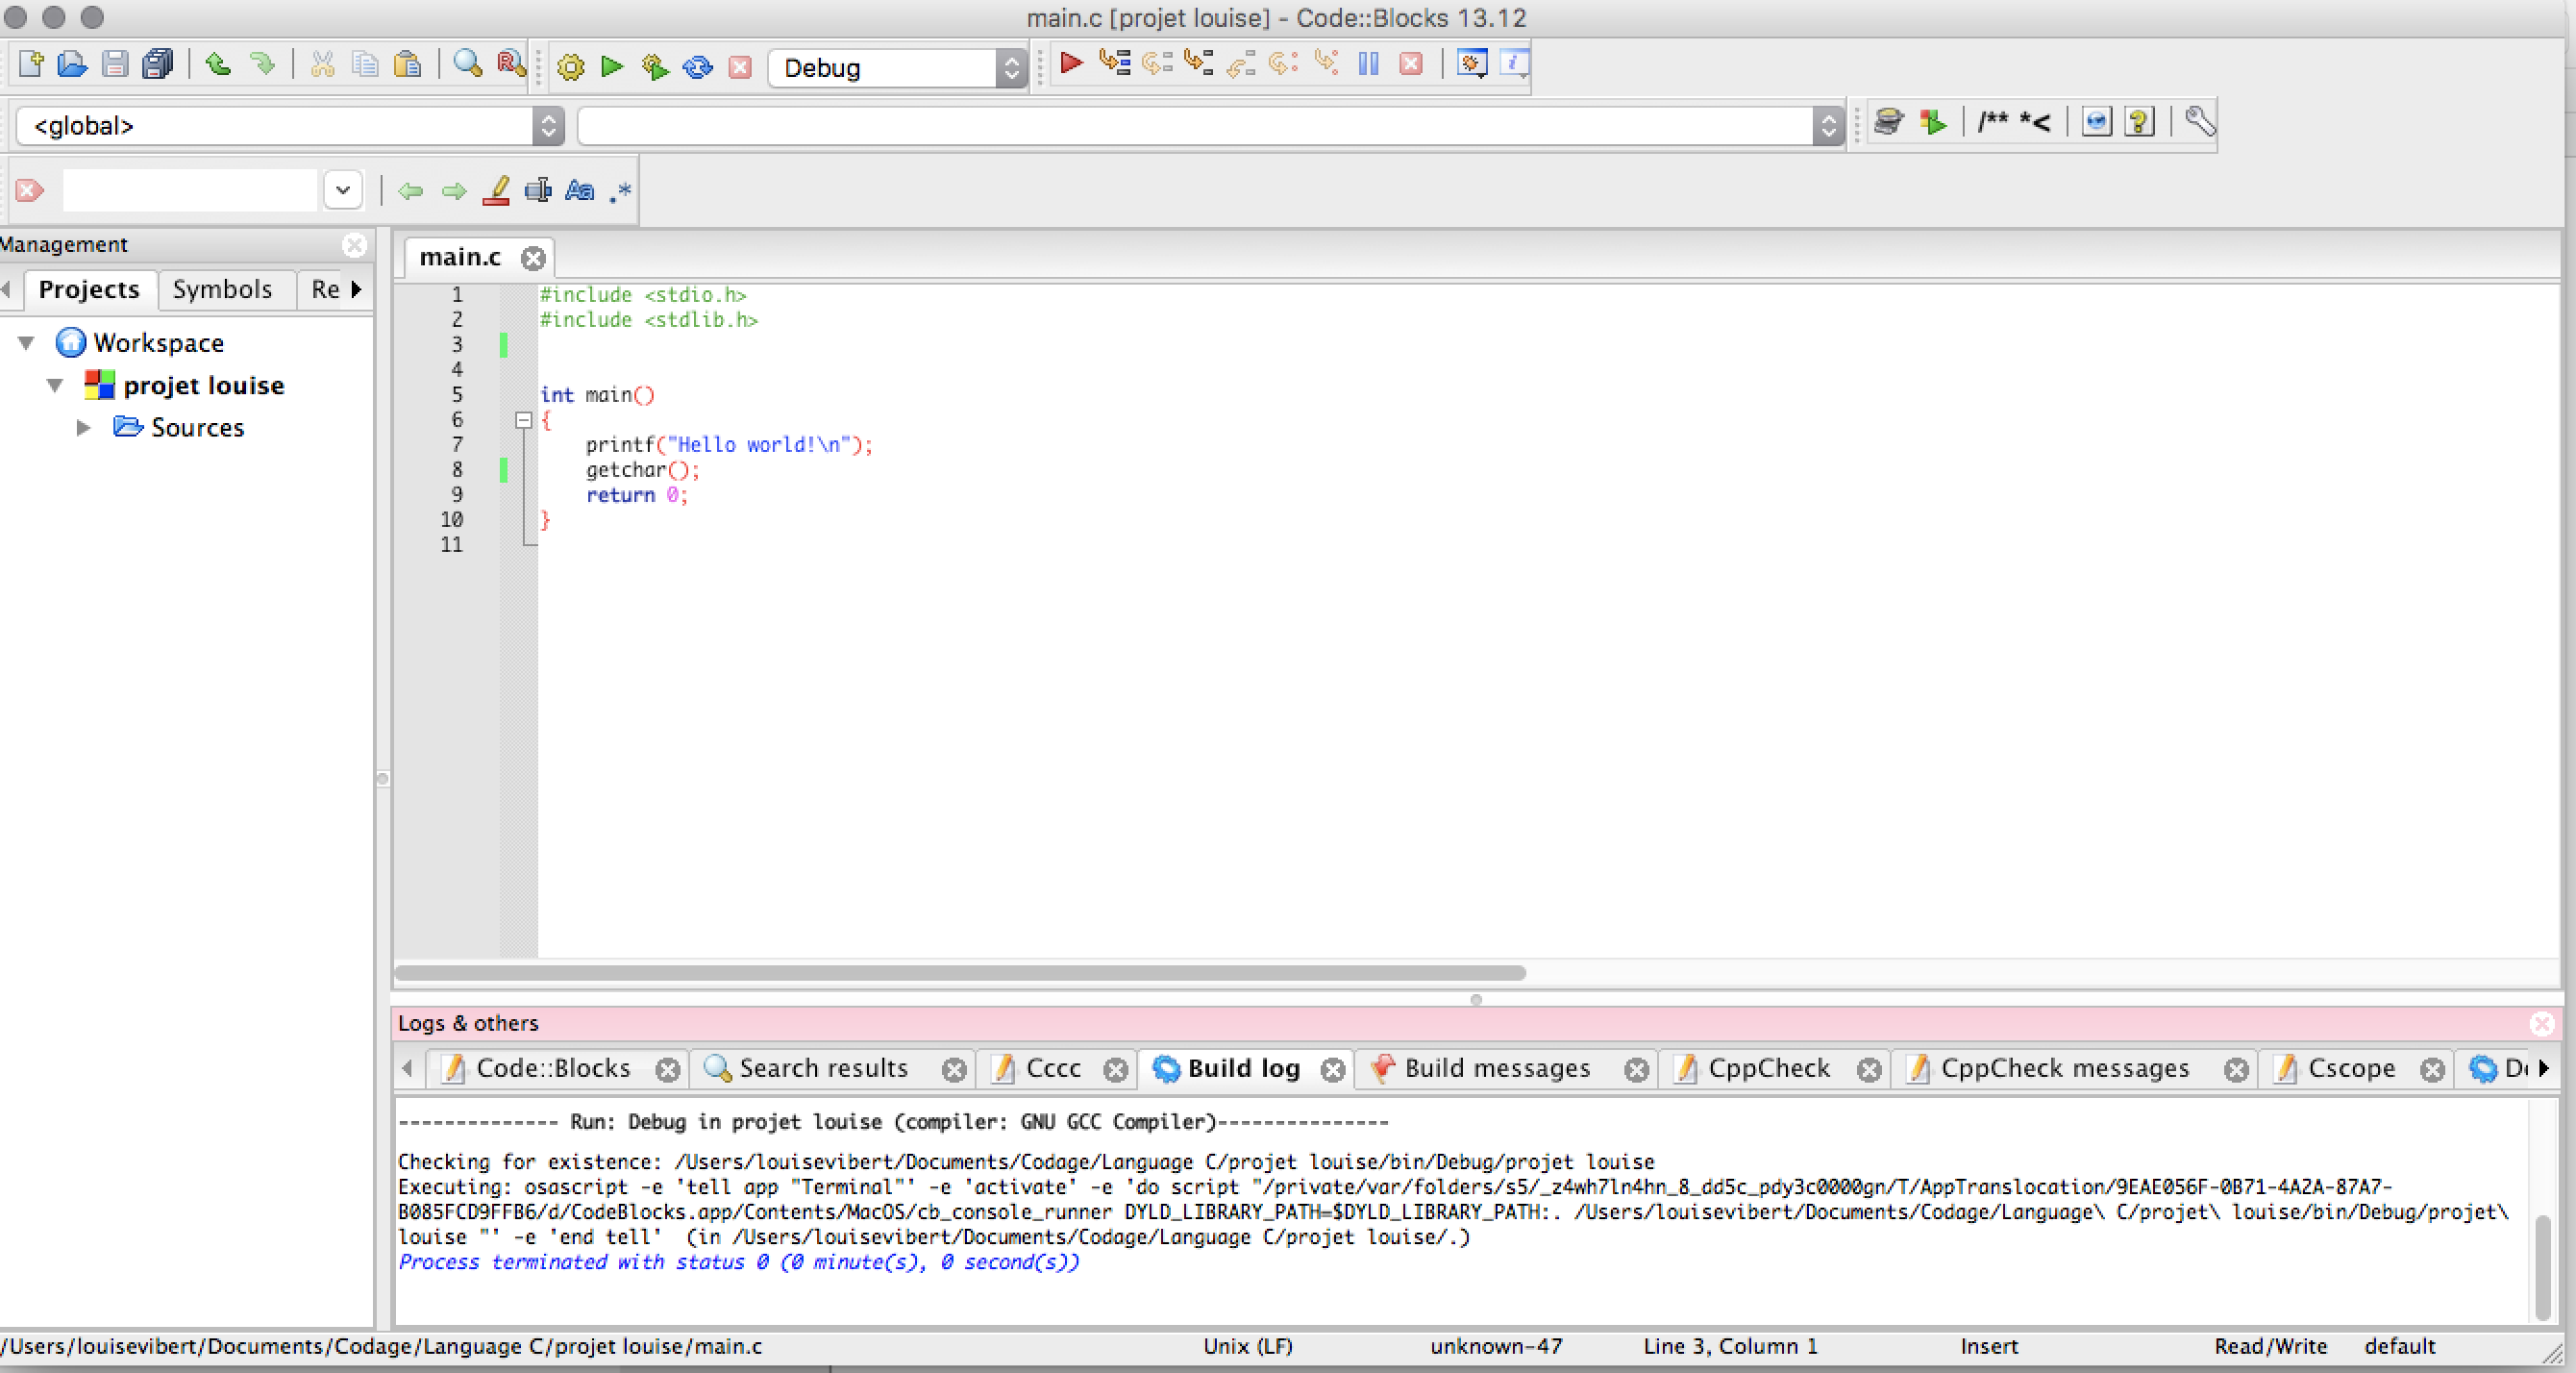
Task: Select the CppCheck log tab
Action: pos(1769,1068)
